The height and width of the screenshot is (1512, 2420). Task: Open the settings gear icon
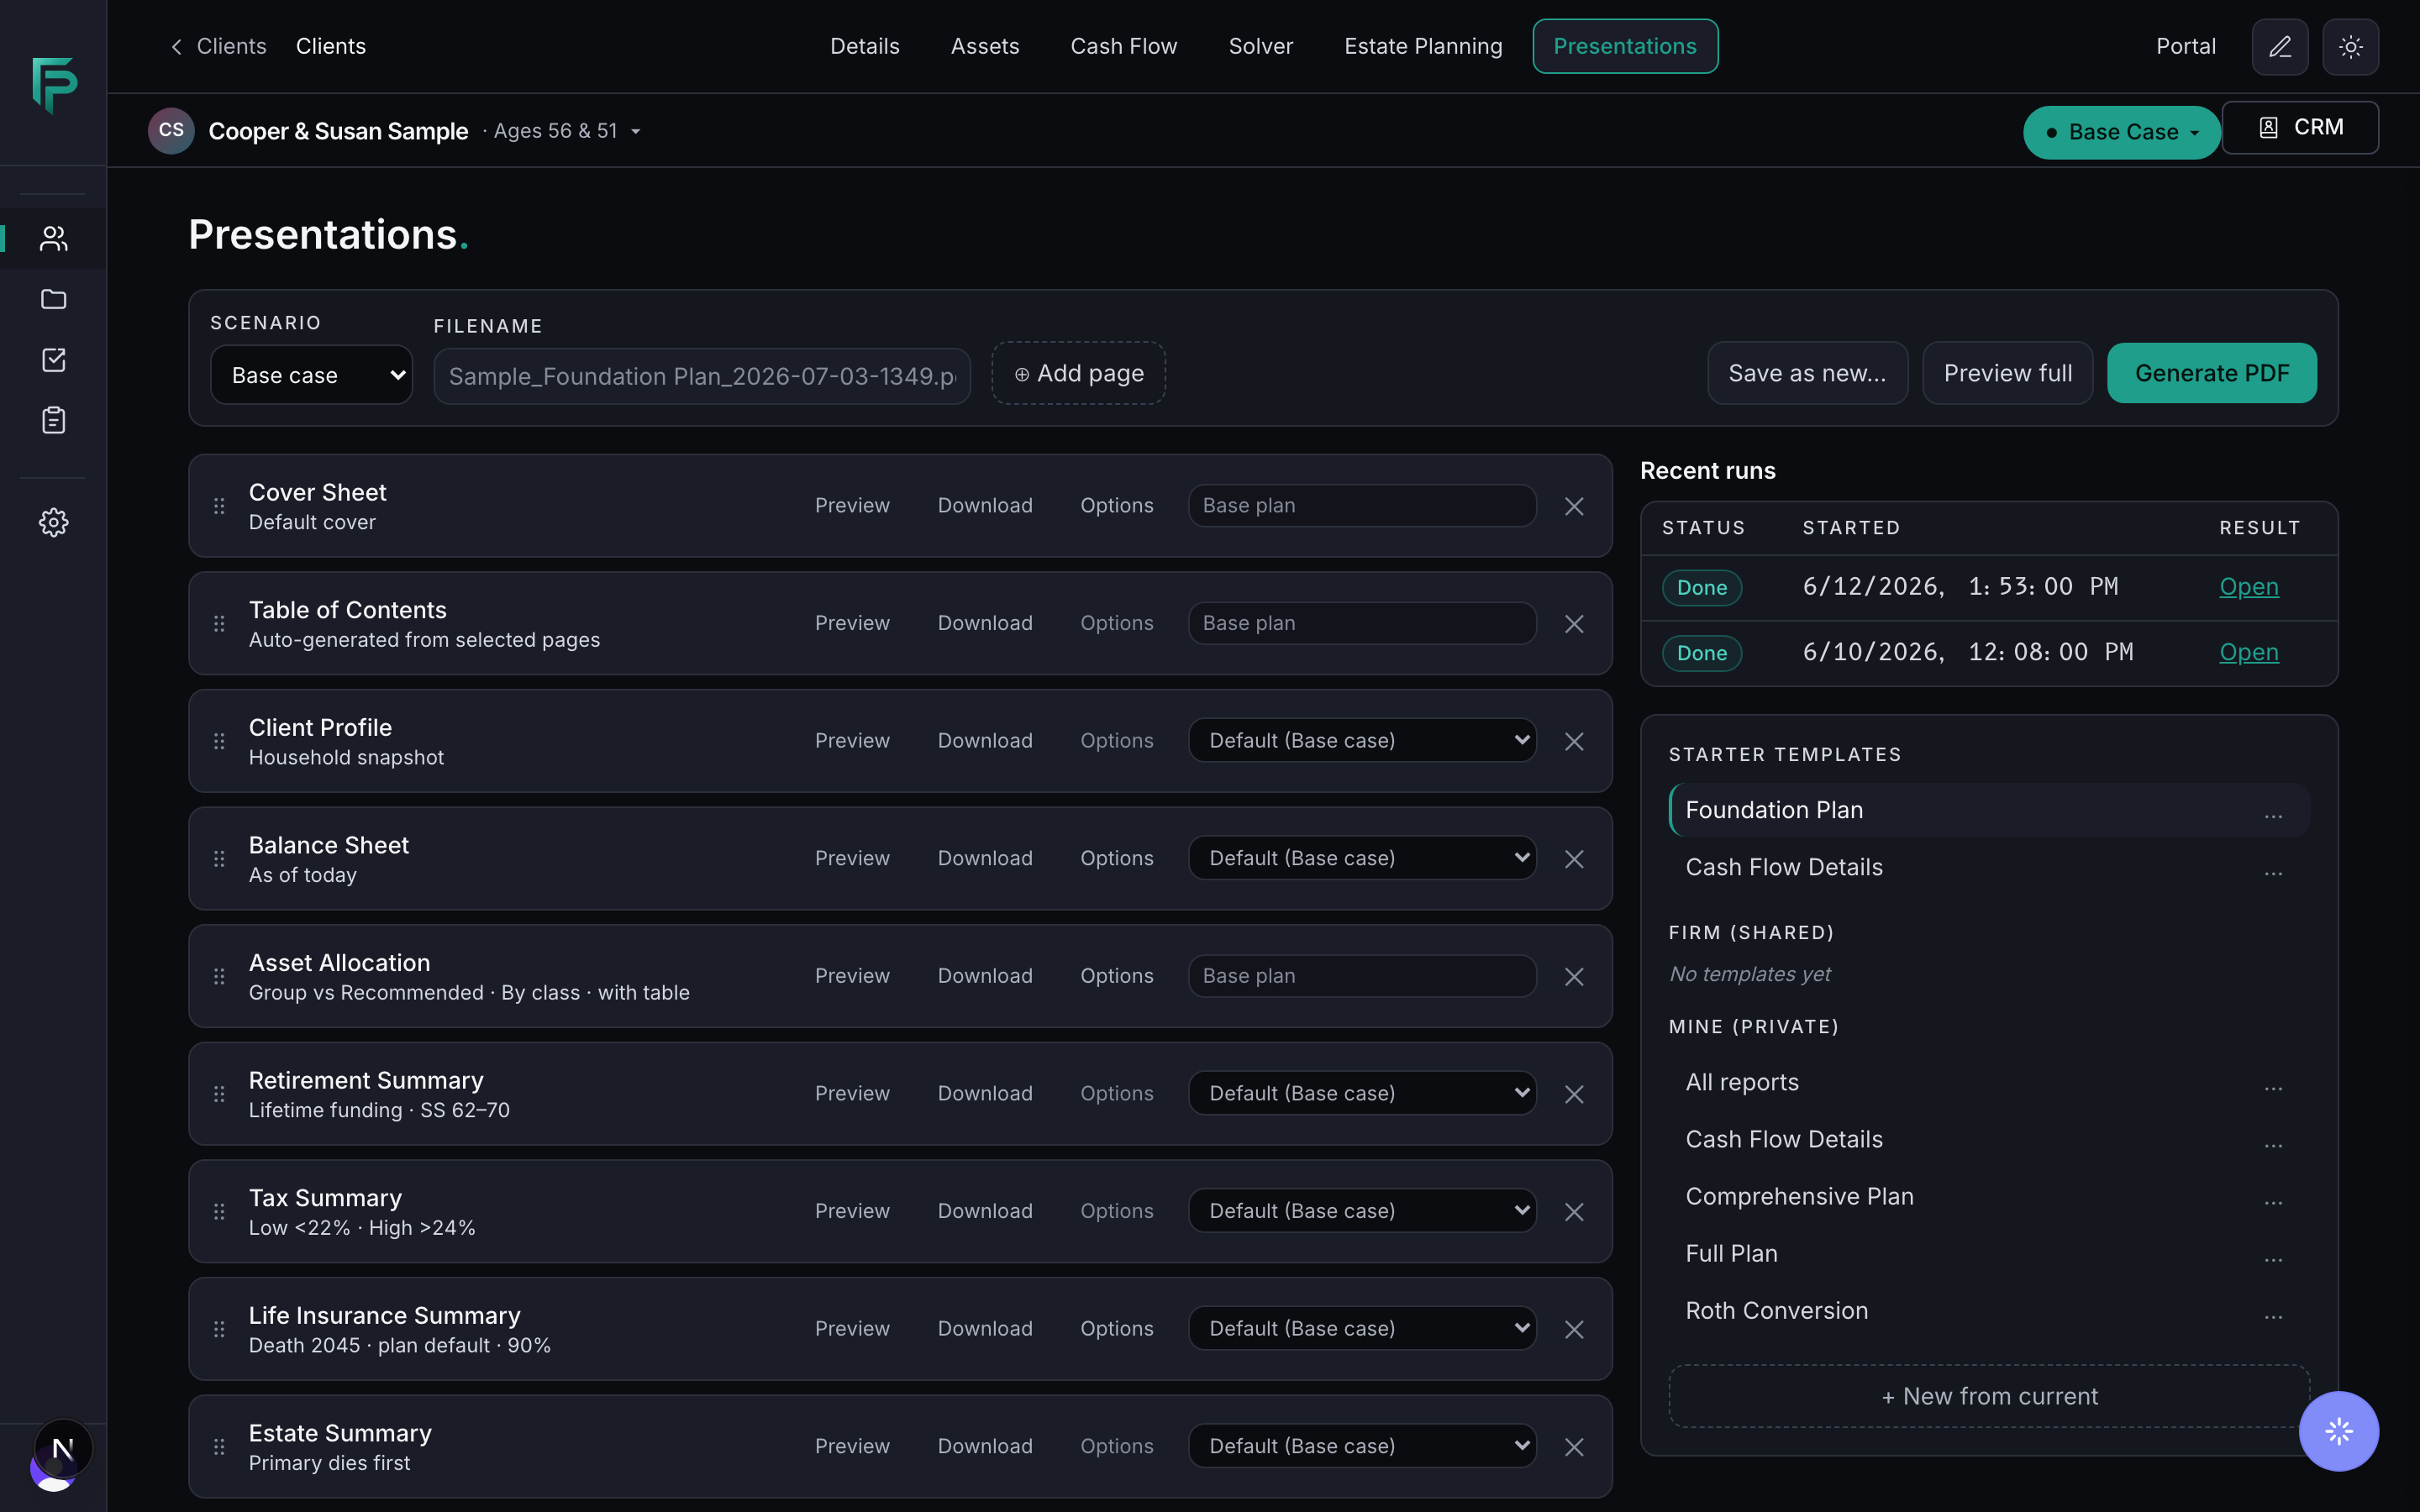pyautogui.click(x=53, y=522)
